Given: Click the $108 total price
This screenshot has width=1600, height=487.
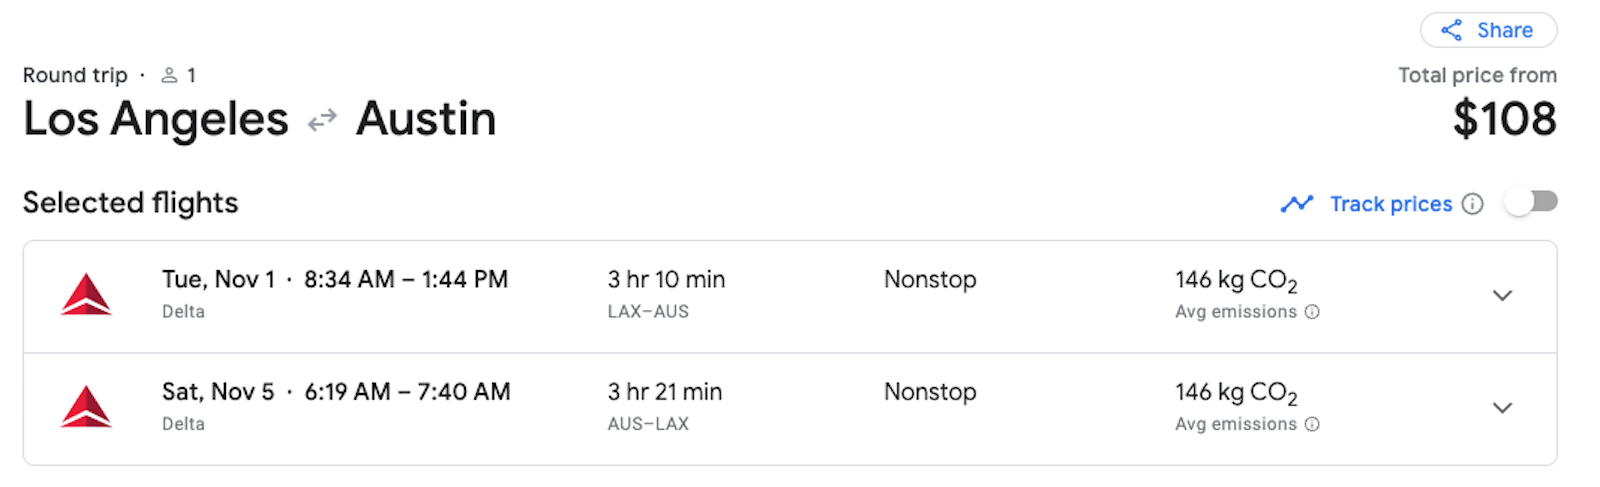Looking at the screenshot, I should [1505, 119].
